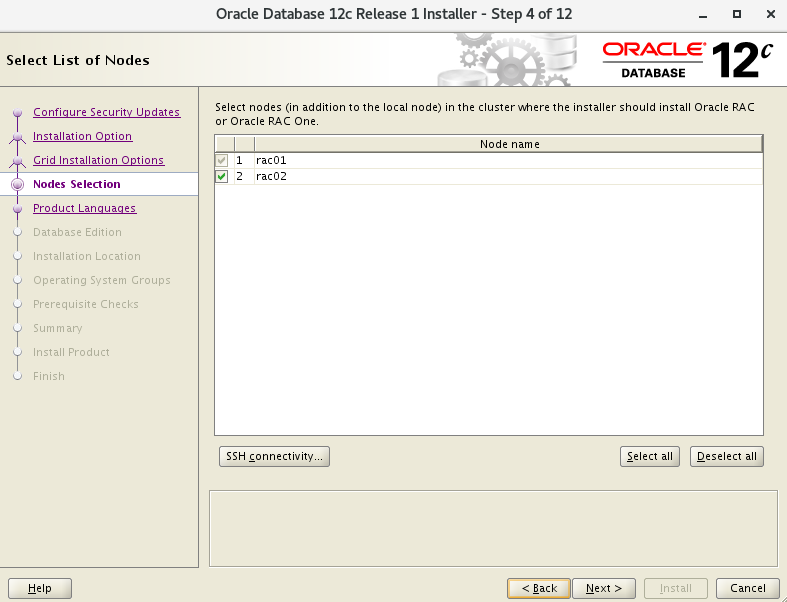Click the Prerequisite Checks step
This screenshot has height=602, width=787.
86,304
